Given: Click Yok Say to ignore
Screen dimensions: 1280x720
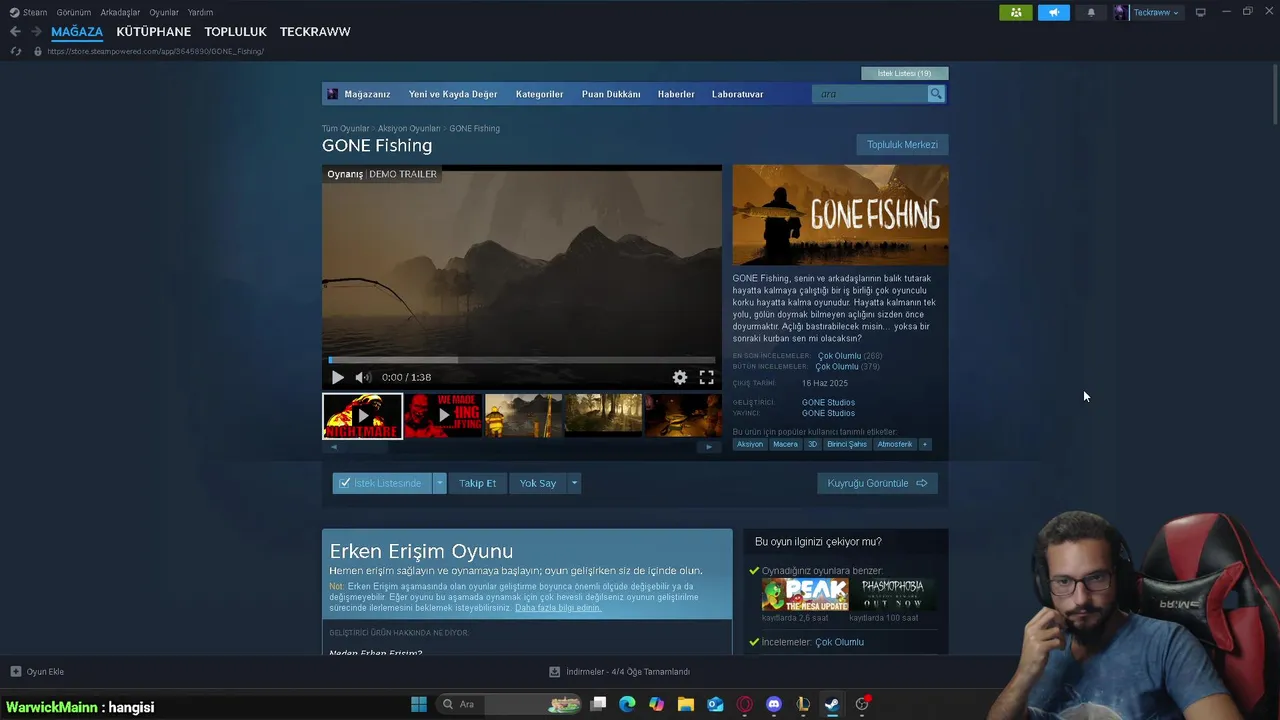Looking at the screenshot, I should click(537, 483).
